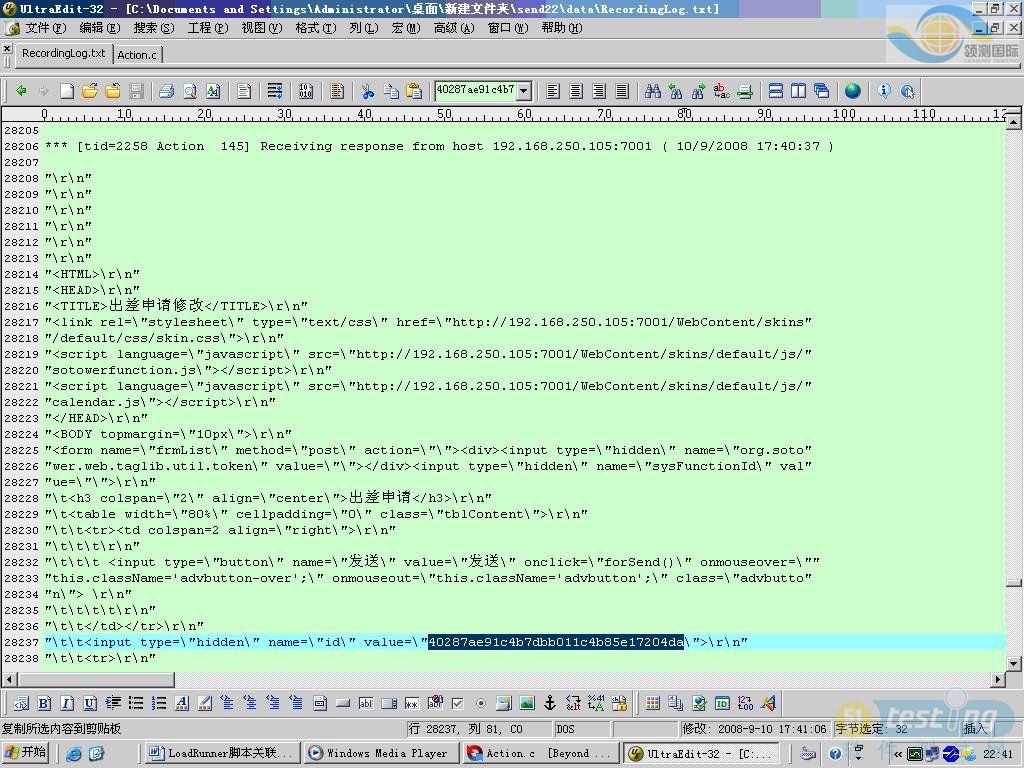The image size is (1024, 768).
Task: Click the New File icon
Action: (67, 91)
